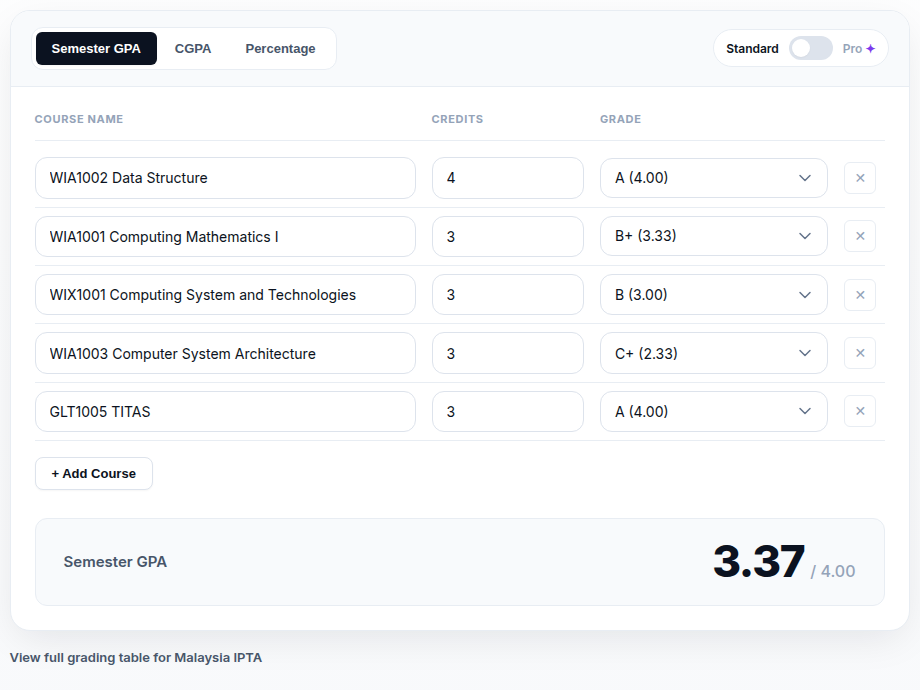Click the credits field for WIA1001 Computing Mathematics
920x690 pixels.
point(508,236)
